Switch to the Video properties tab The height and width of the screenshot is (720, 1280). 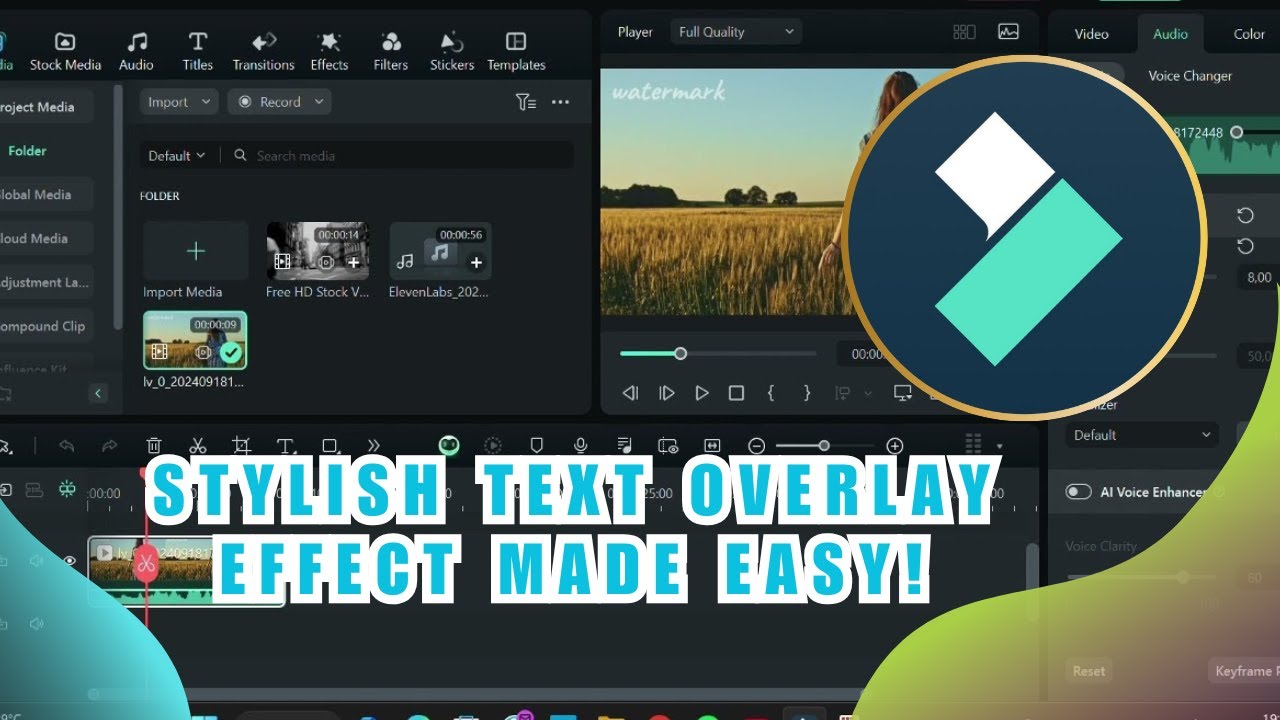(1091, 34)
